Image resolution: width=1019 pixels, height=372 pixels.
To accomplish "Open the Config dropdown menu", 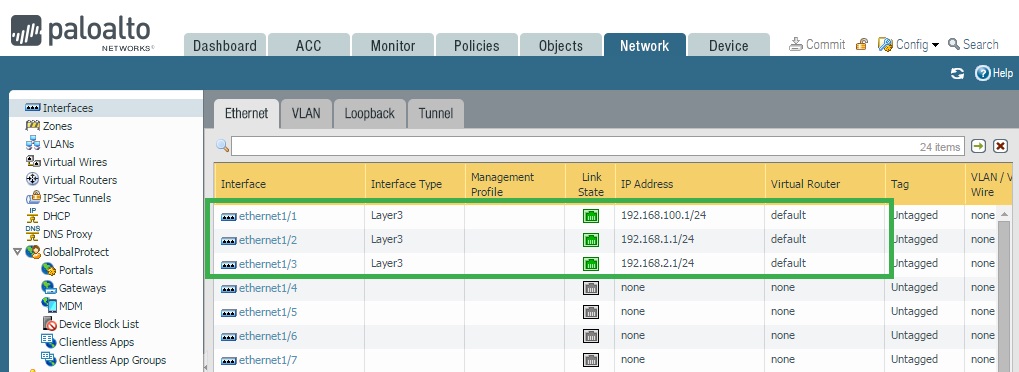I will click(x=909, y=45).
